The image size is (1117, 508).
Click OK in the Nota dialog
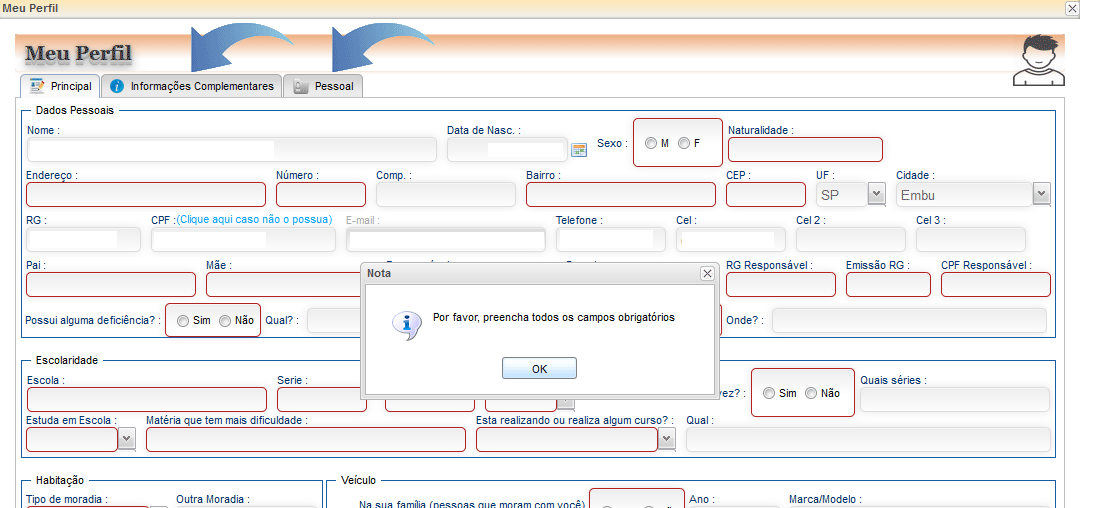[x=539, y=368]
